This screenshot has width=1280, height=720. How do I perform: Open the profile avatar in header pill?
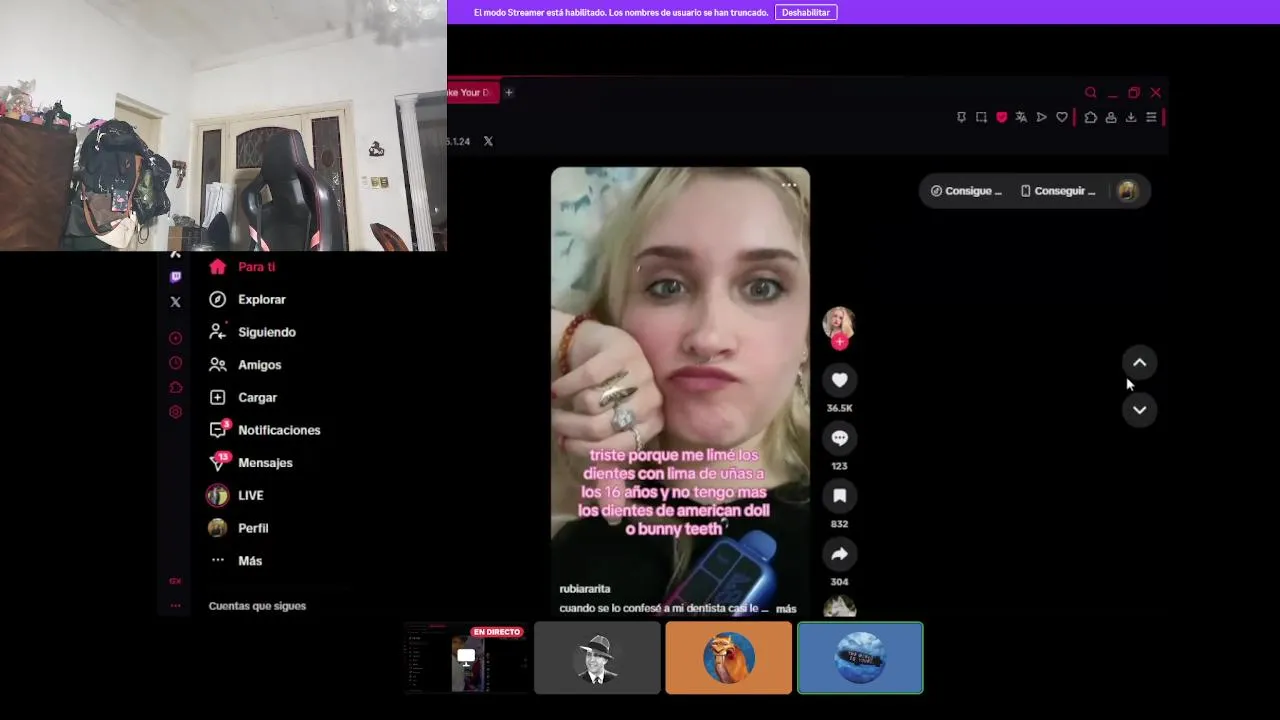coord(1127,191)
